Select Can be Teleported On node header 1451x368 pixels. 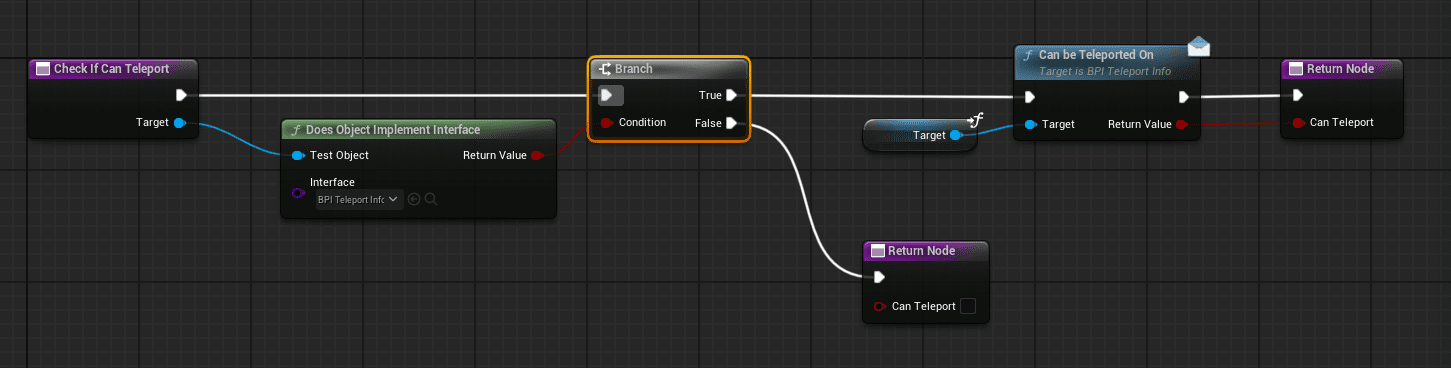1106,62
